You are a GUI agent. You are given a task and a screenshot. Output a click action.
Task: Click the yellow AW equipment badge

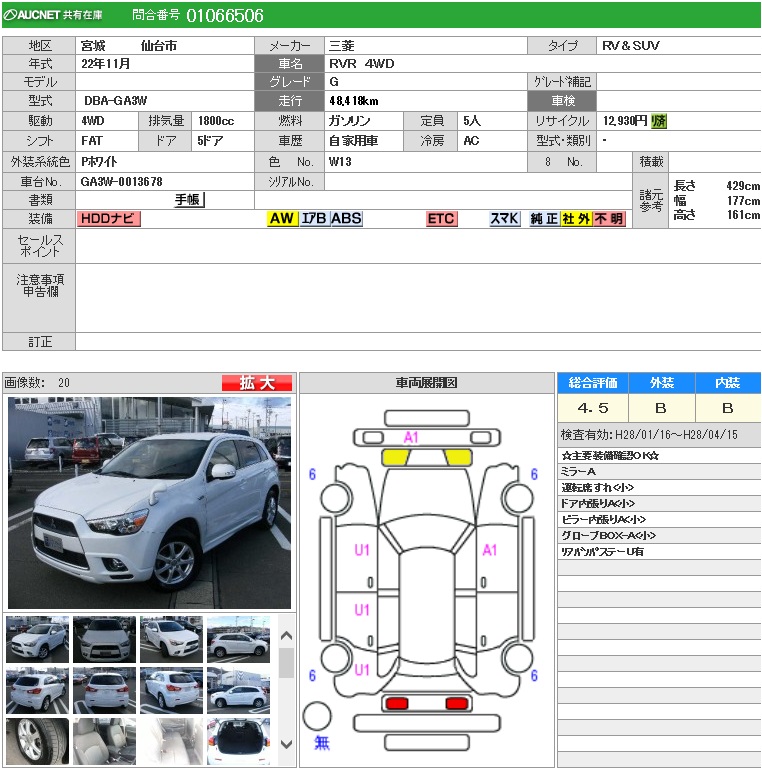[x=282, y=219]
